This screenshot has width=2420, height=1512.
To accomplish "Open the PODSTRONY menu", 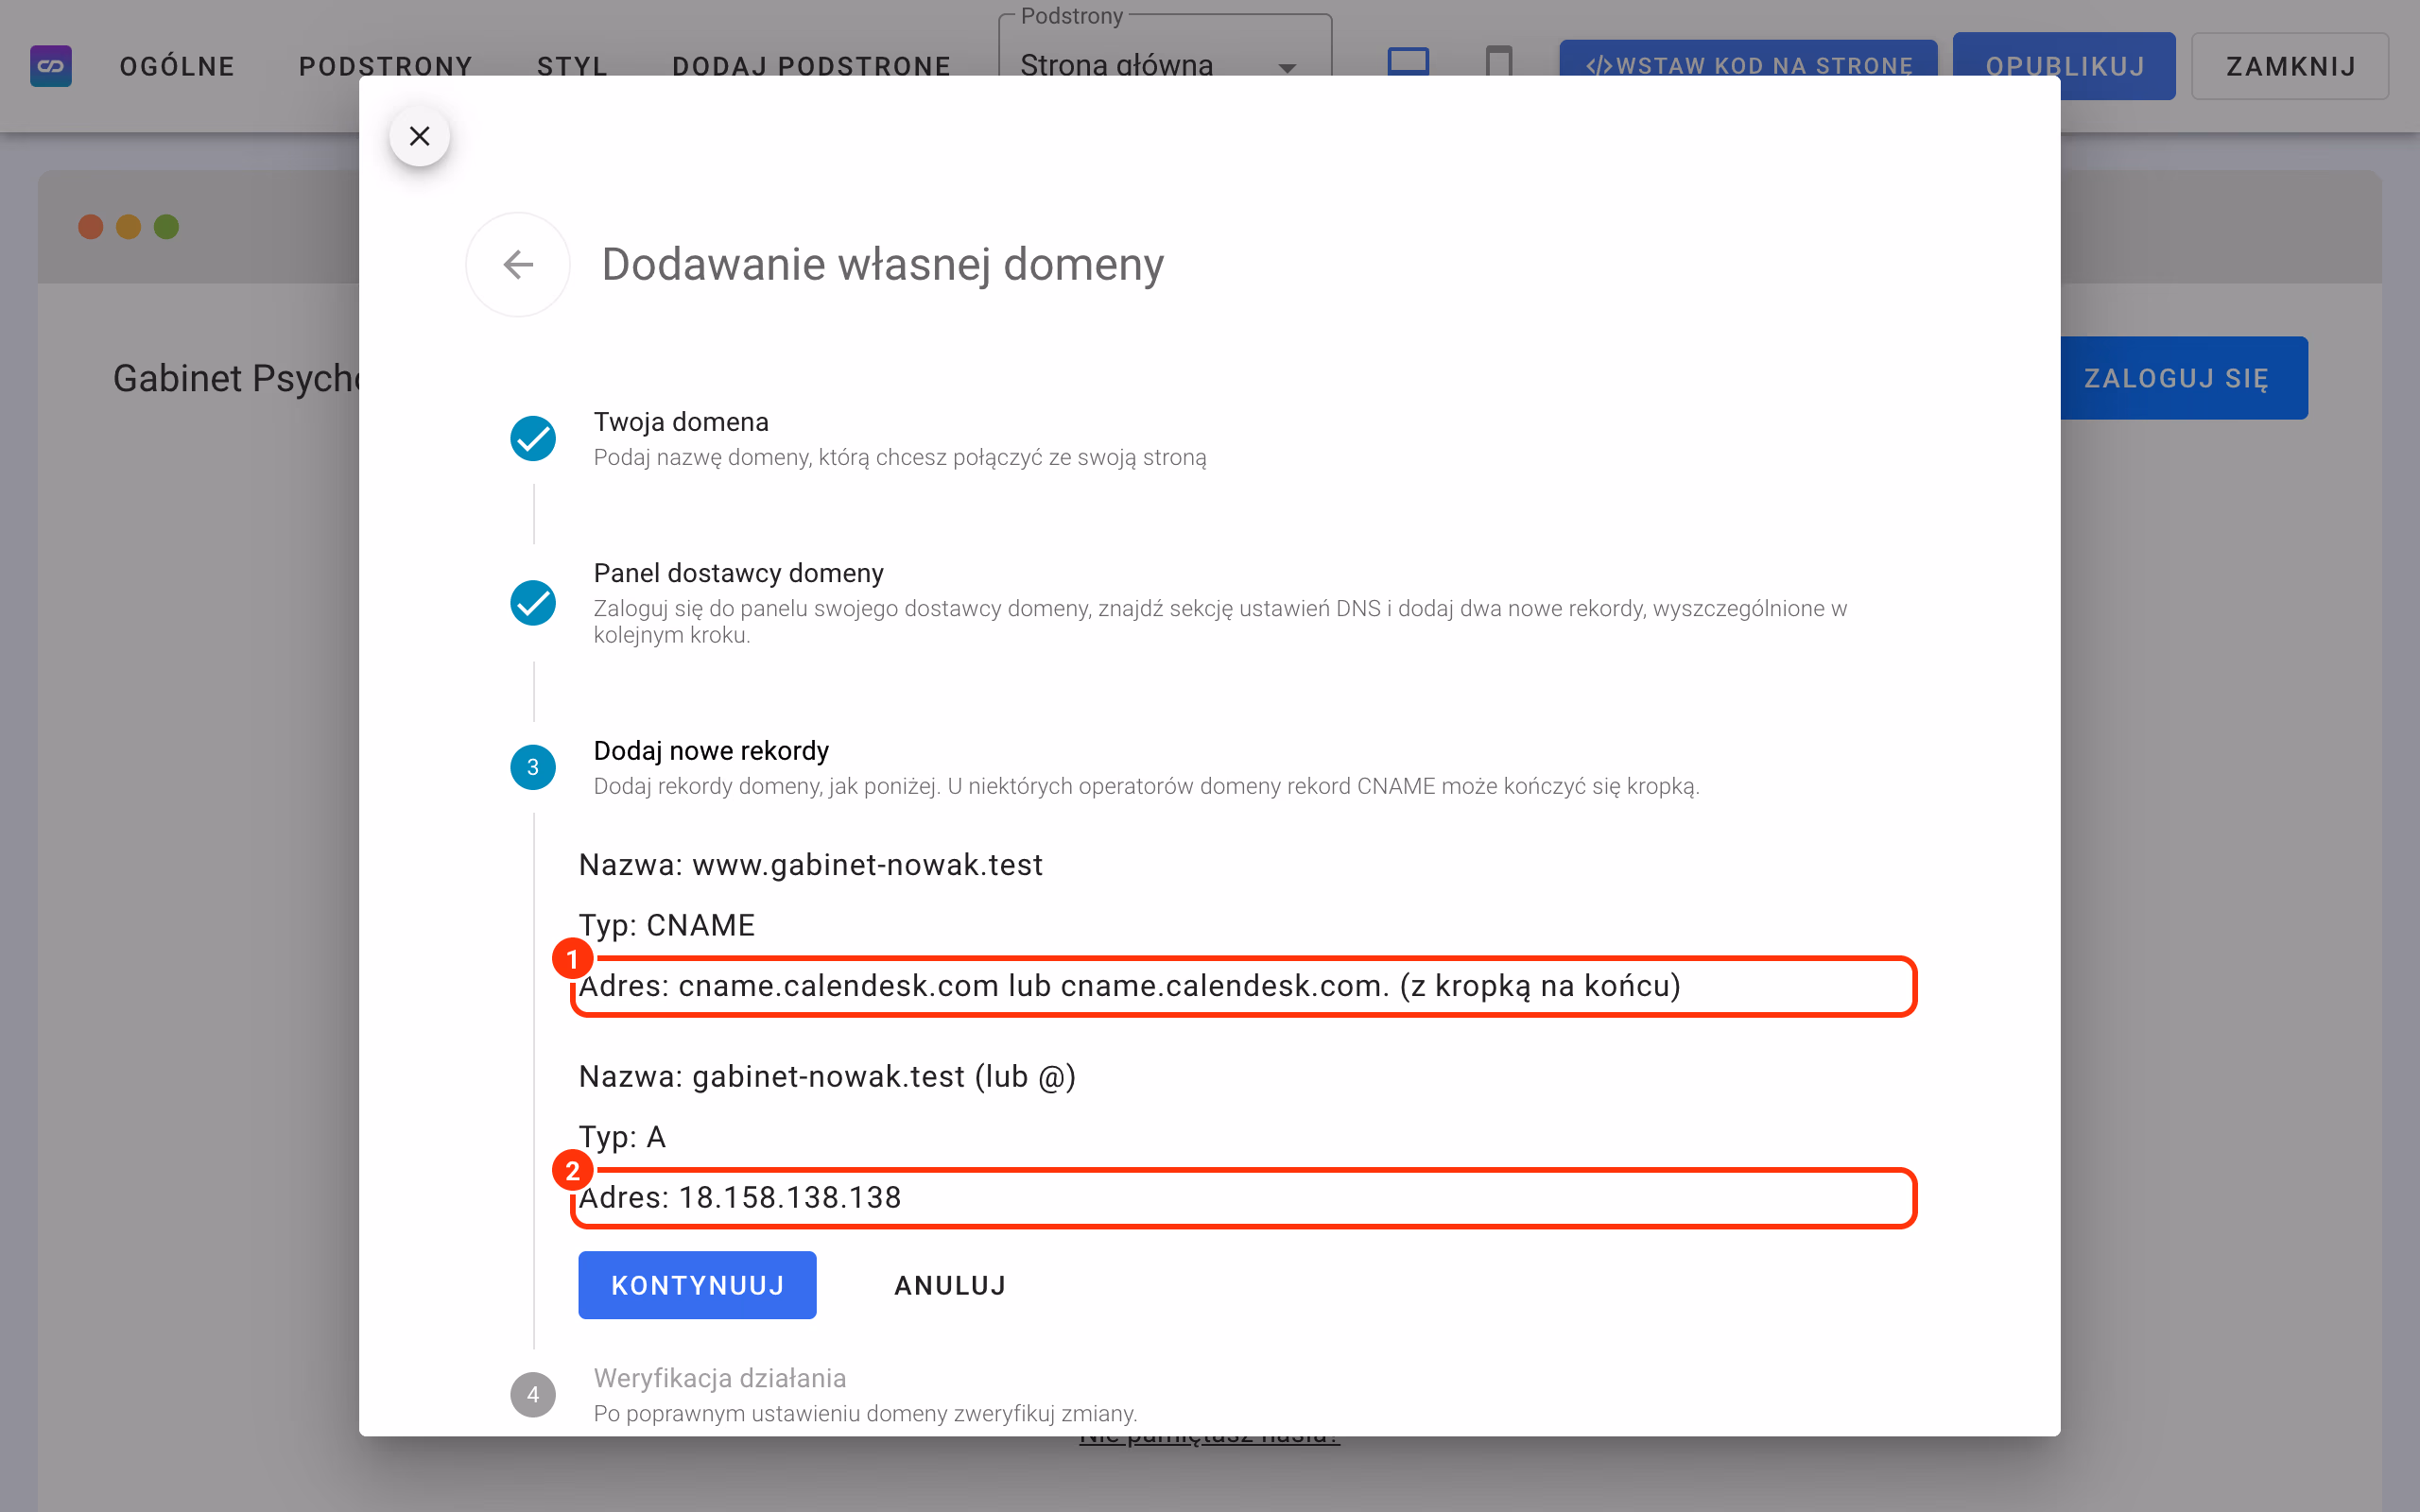I will click(386, 66).
